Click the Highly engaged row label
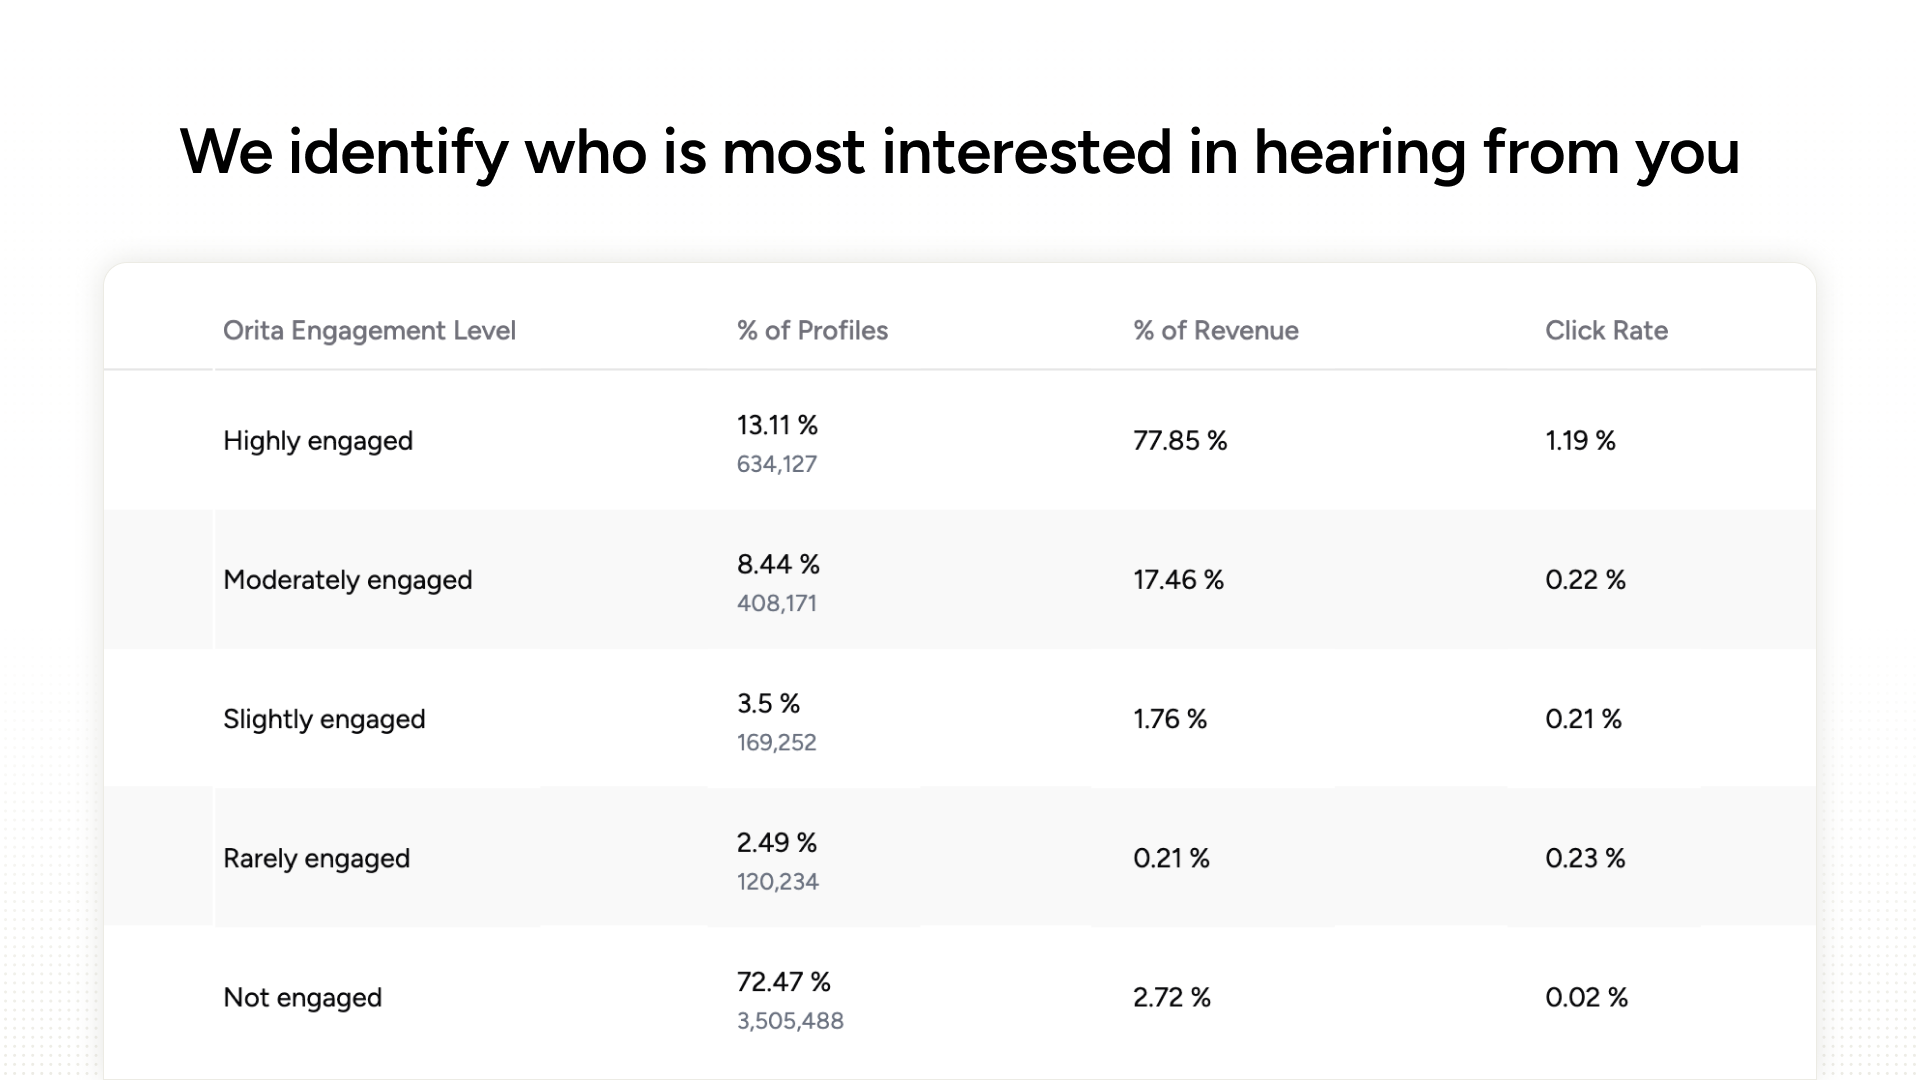Screen dimensions: 1920x1080 318,441
